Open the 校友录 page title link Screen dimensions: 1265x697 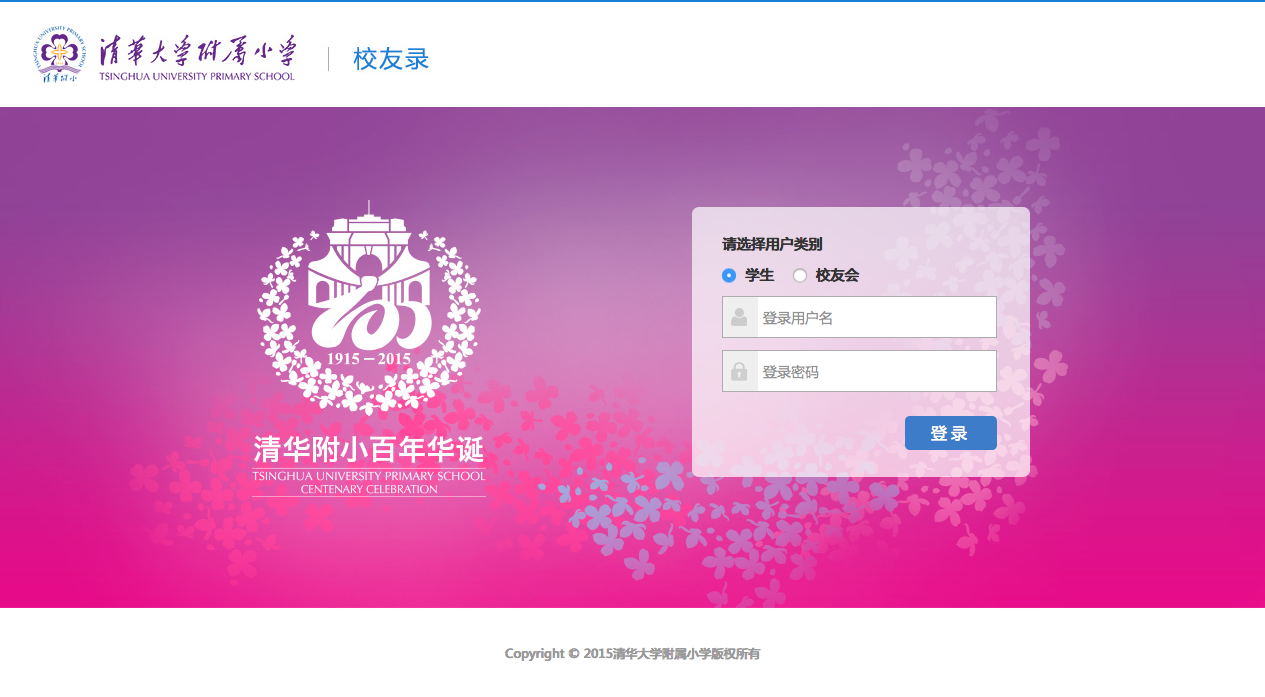tap(391, 59)
